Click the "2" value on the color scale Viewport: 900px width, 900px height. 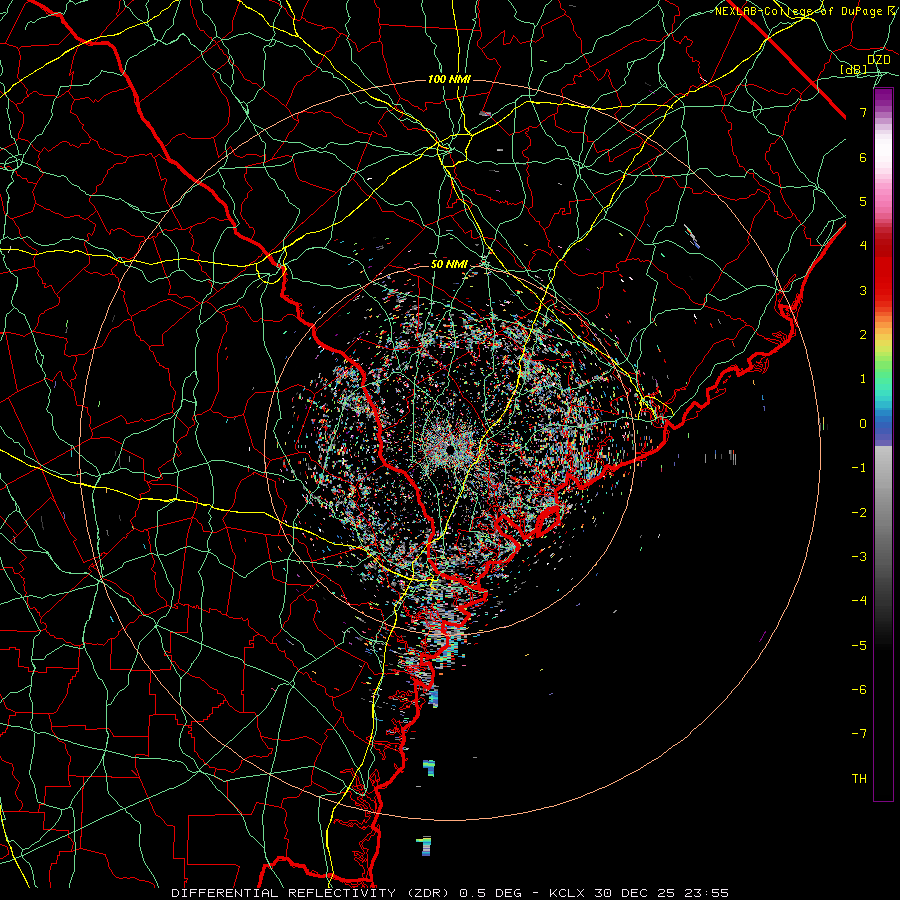pyautogui.click(x=863, y=335)
